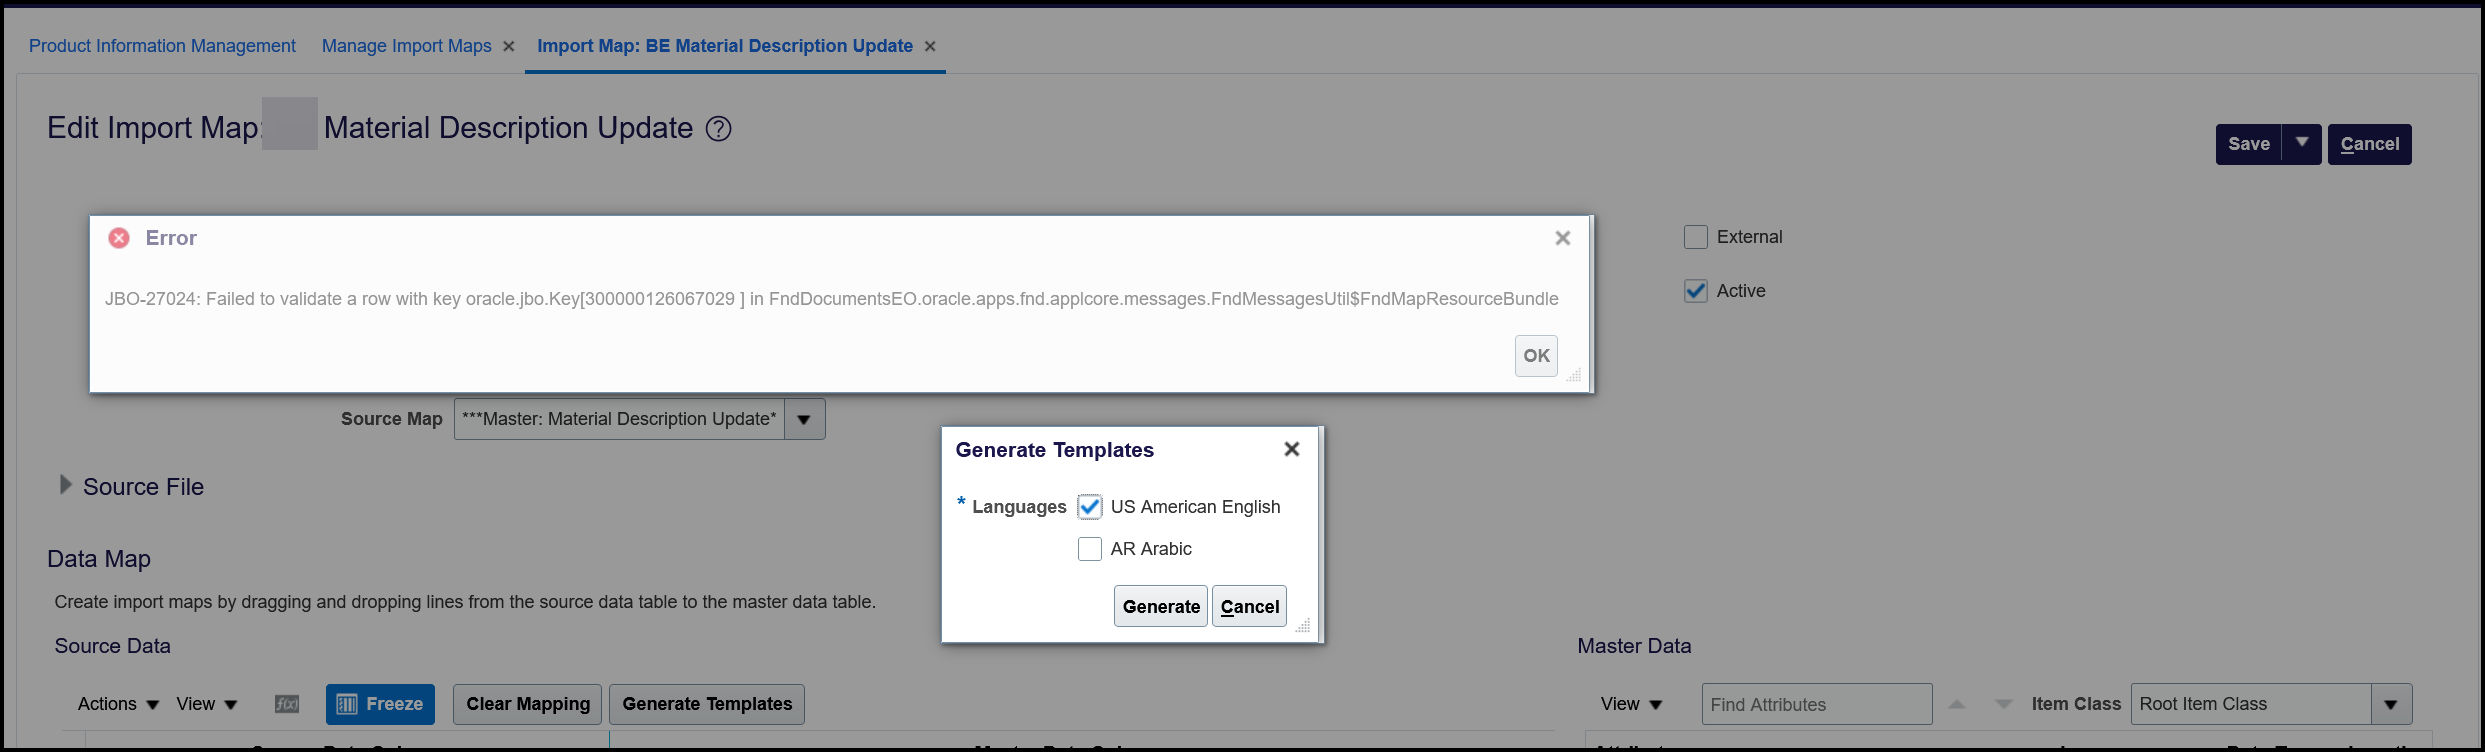The height and width of the screenshot is (752, 2485).
Task: Open the Actions menu in Source Data
Action: 118,704
